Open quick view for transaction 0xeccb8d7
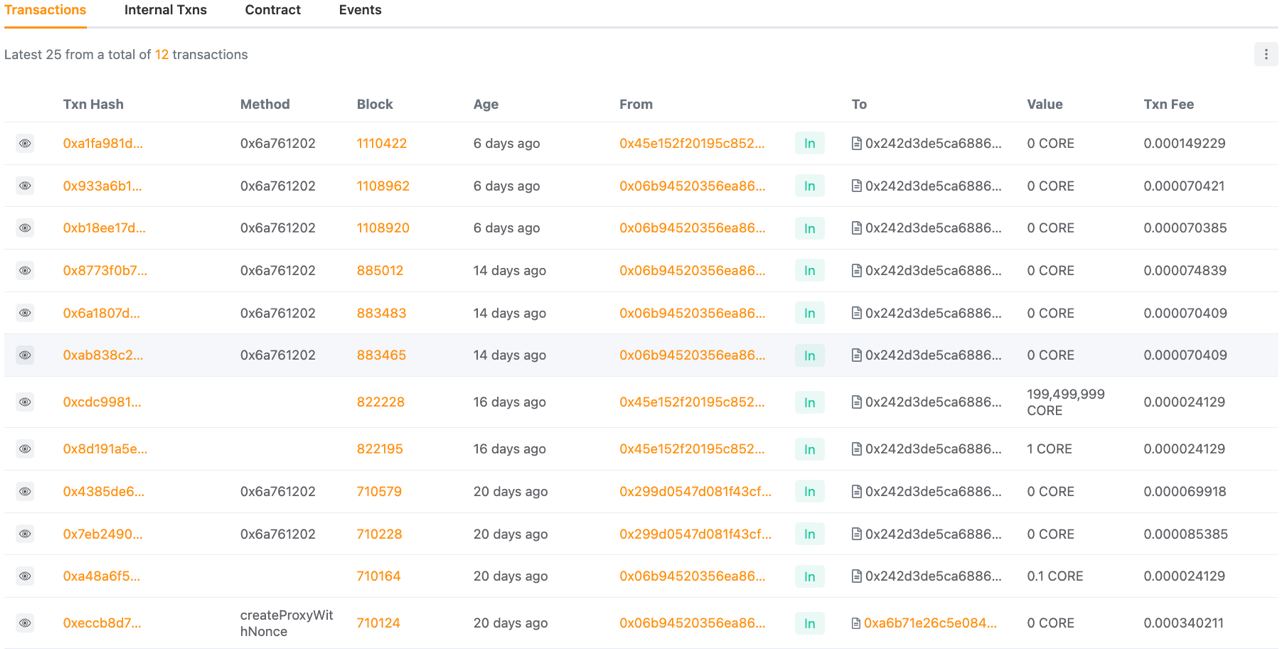Viewport: 1280px width, 649px height. tap(25, 623)
